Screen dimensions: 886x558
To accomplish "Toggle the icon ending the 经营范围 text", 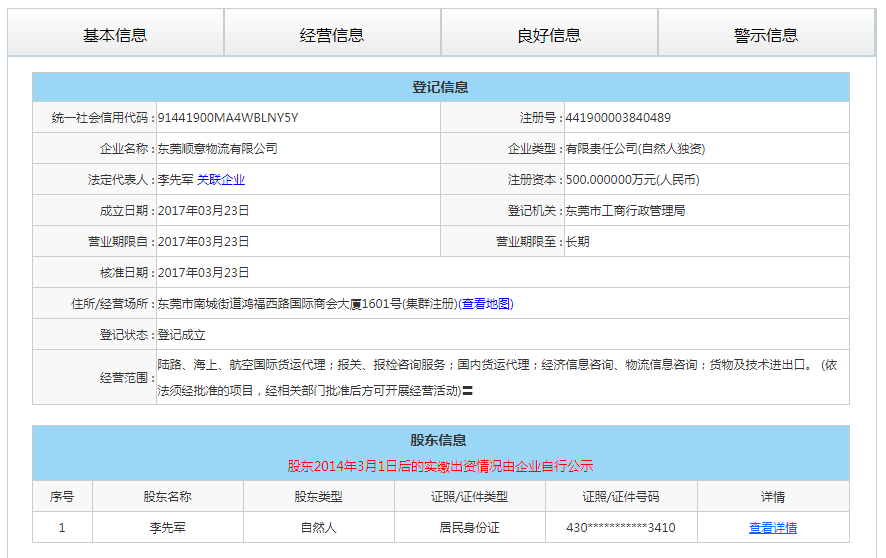I will click(x=468, y=391).
